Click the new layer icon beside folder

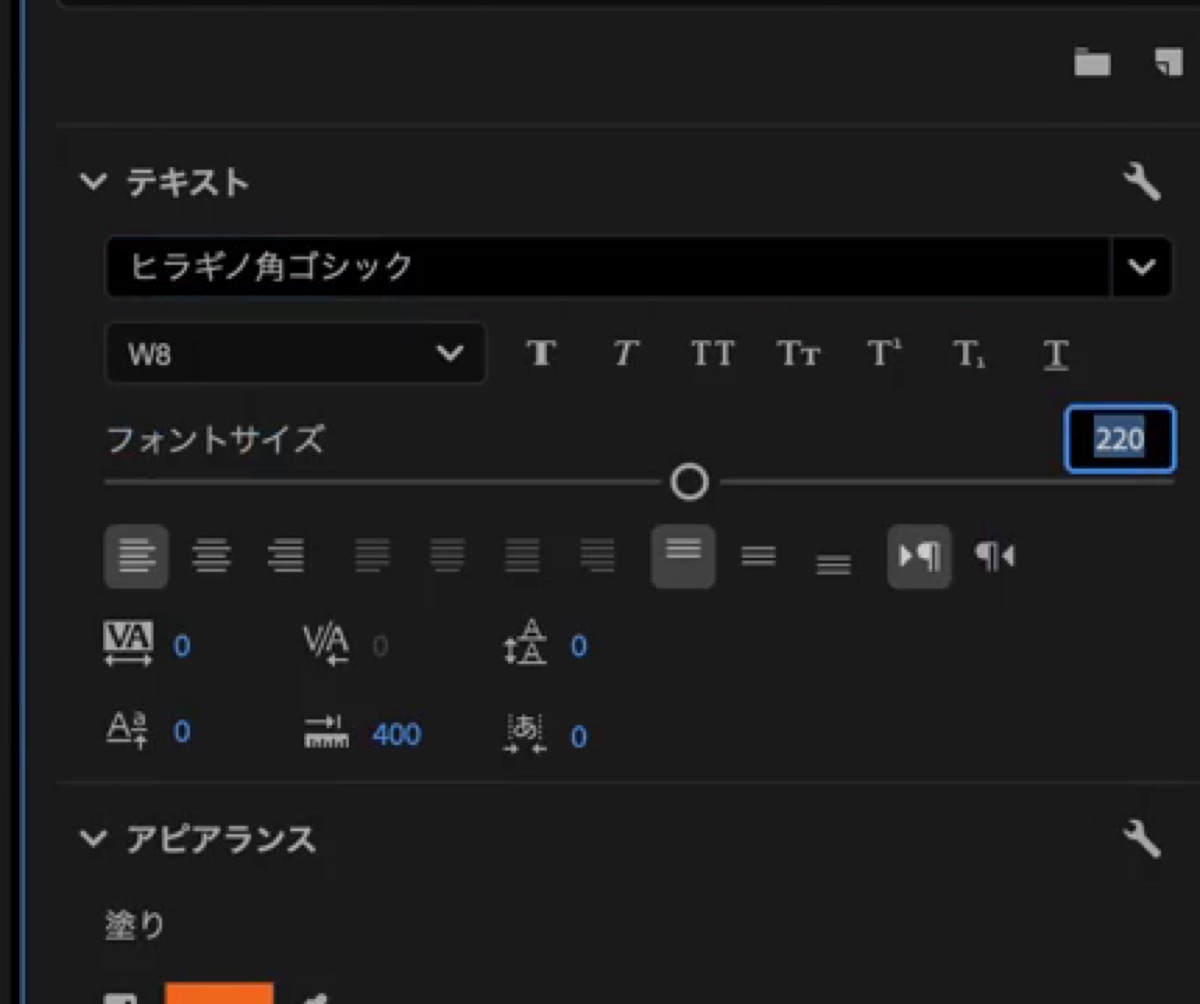pyautogui.click(x=1168, y=63)
